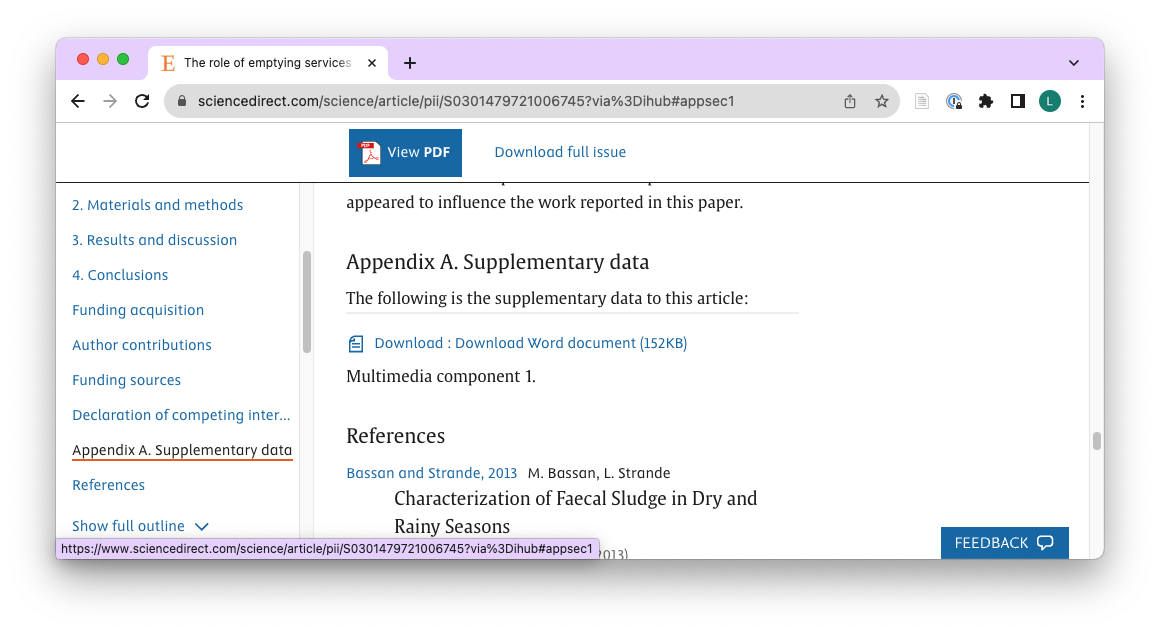Open the tab search dropdown arrow
The image size is (1160, 633).
(1074, 63)
